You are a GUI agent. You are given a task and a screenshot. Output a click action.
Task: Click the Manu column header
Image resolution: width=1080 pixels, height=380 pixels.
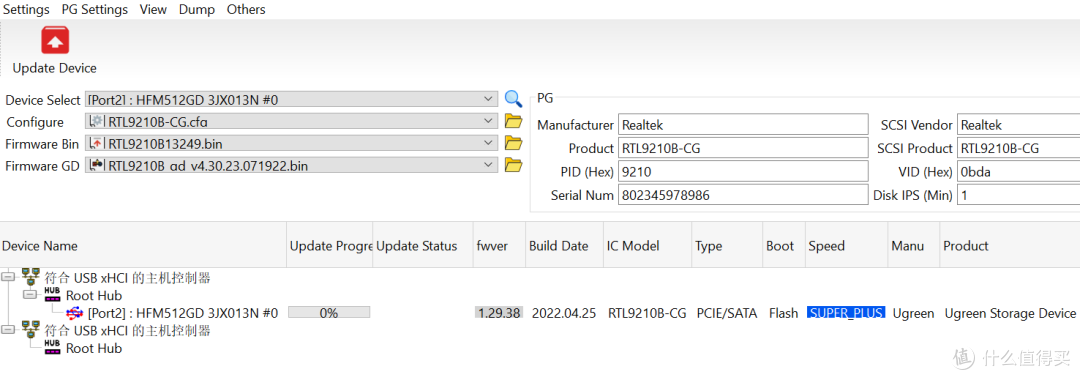[913, 246]
